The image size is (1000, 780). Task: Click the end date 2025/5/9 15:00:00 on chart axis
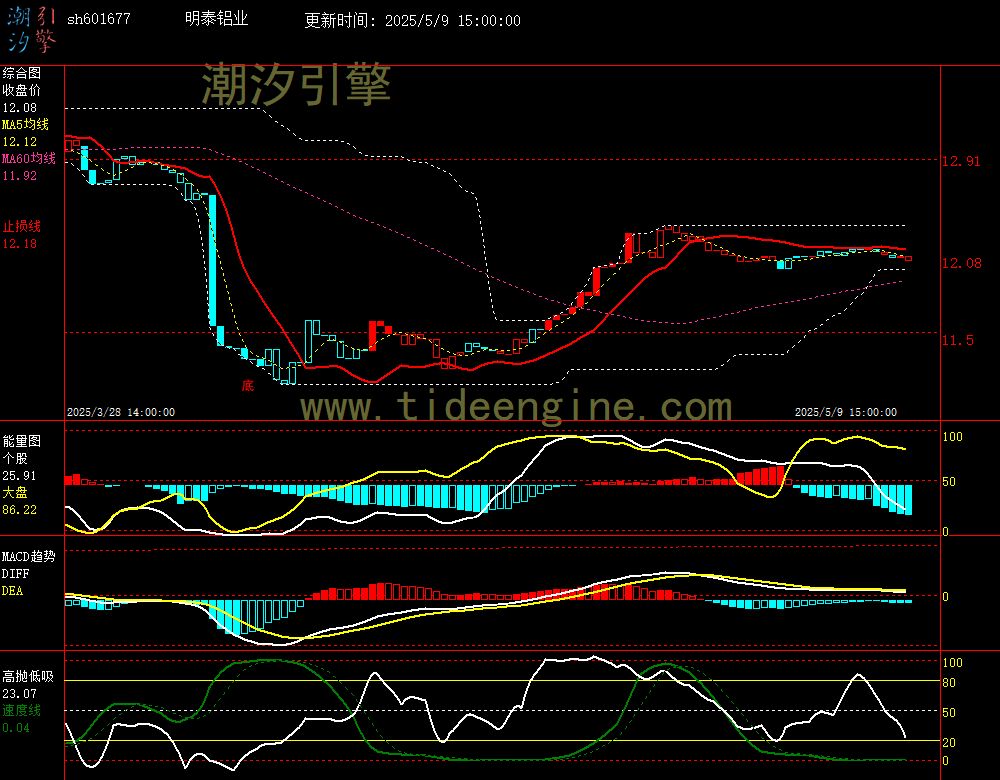(846, 413)
